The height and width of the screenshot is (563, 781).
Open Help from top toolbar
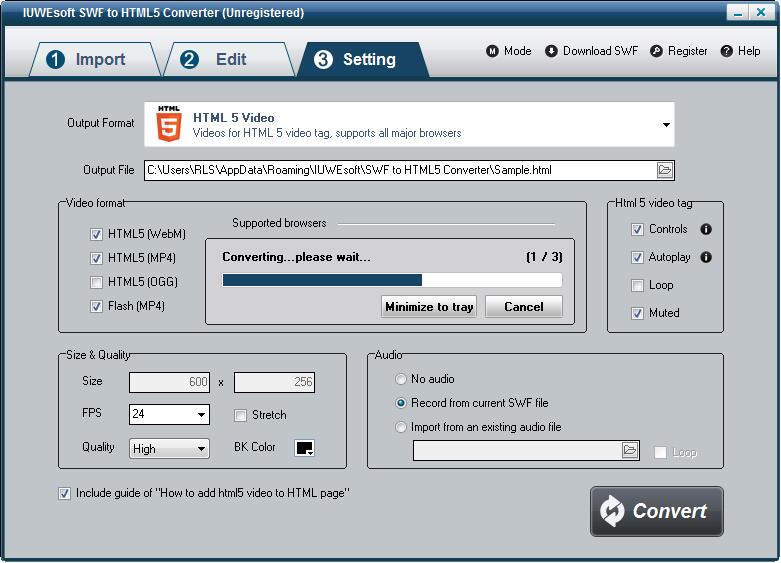pyautogui.click(x=740, y=51)
